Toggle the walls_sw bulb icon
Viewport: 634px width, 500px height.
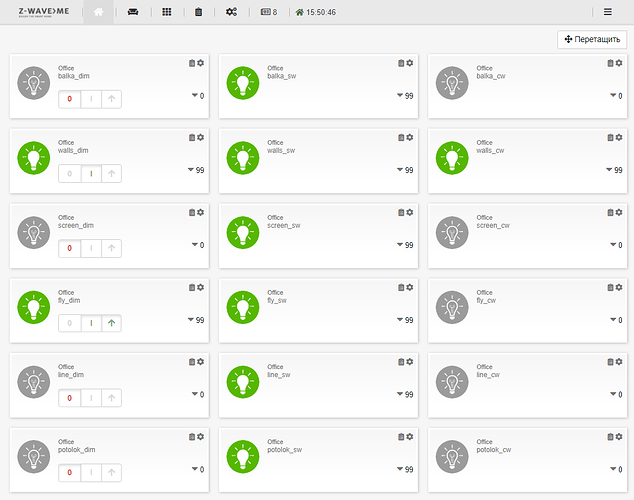243,158
